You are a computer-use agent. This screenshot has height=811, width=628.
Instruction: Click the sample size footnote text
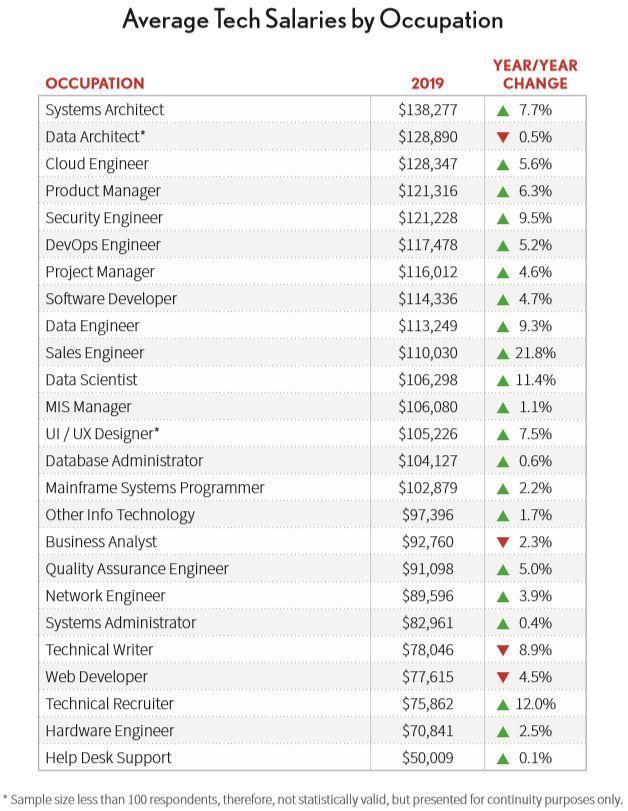[313, 799]
